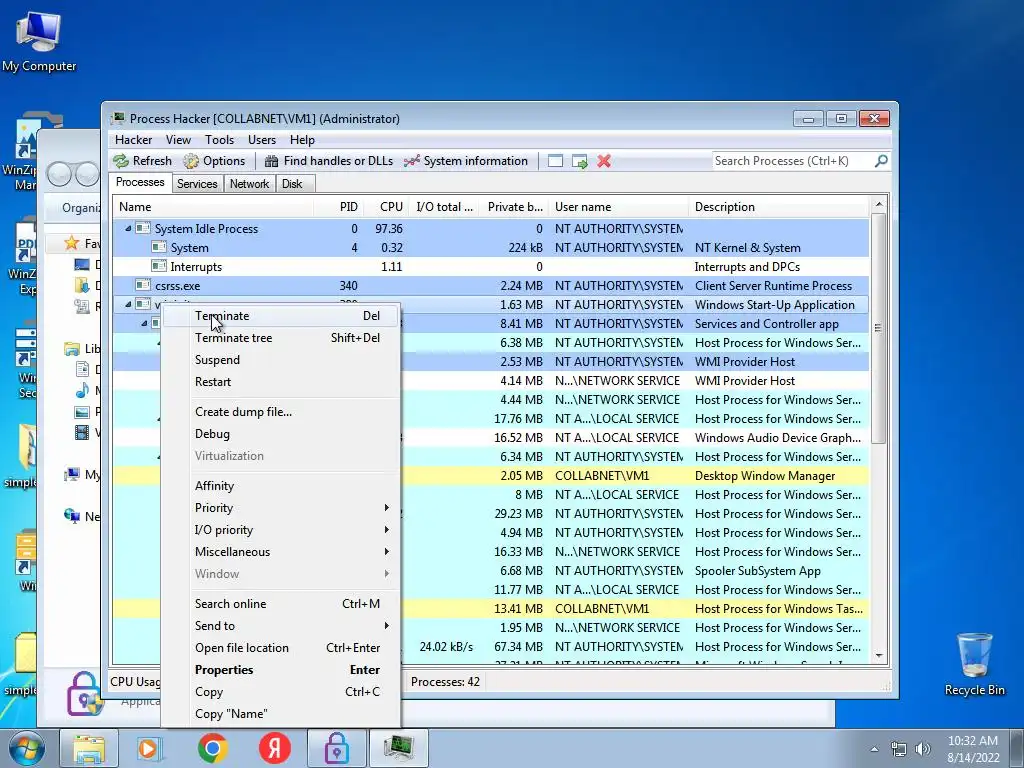
Task: Sort by the PID column header
Action: pos(340,207)
